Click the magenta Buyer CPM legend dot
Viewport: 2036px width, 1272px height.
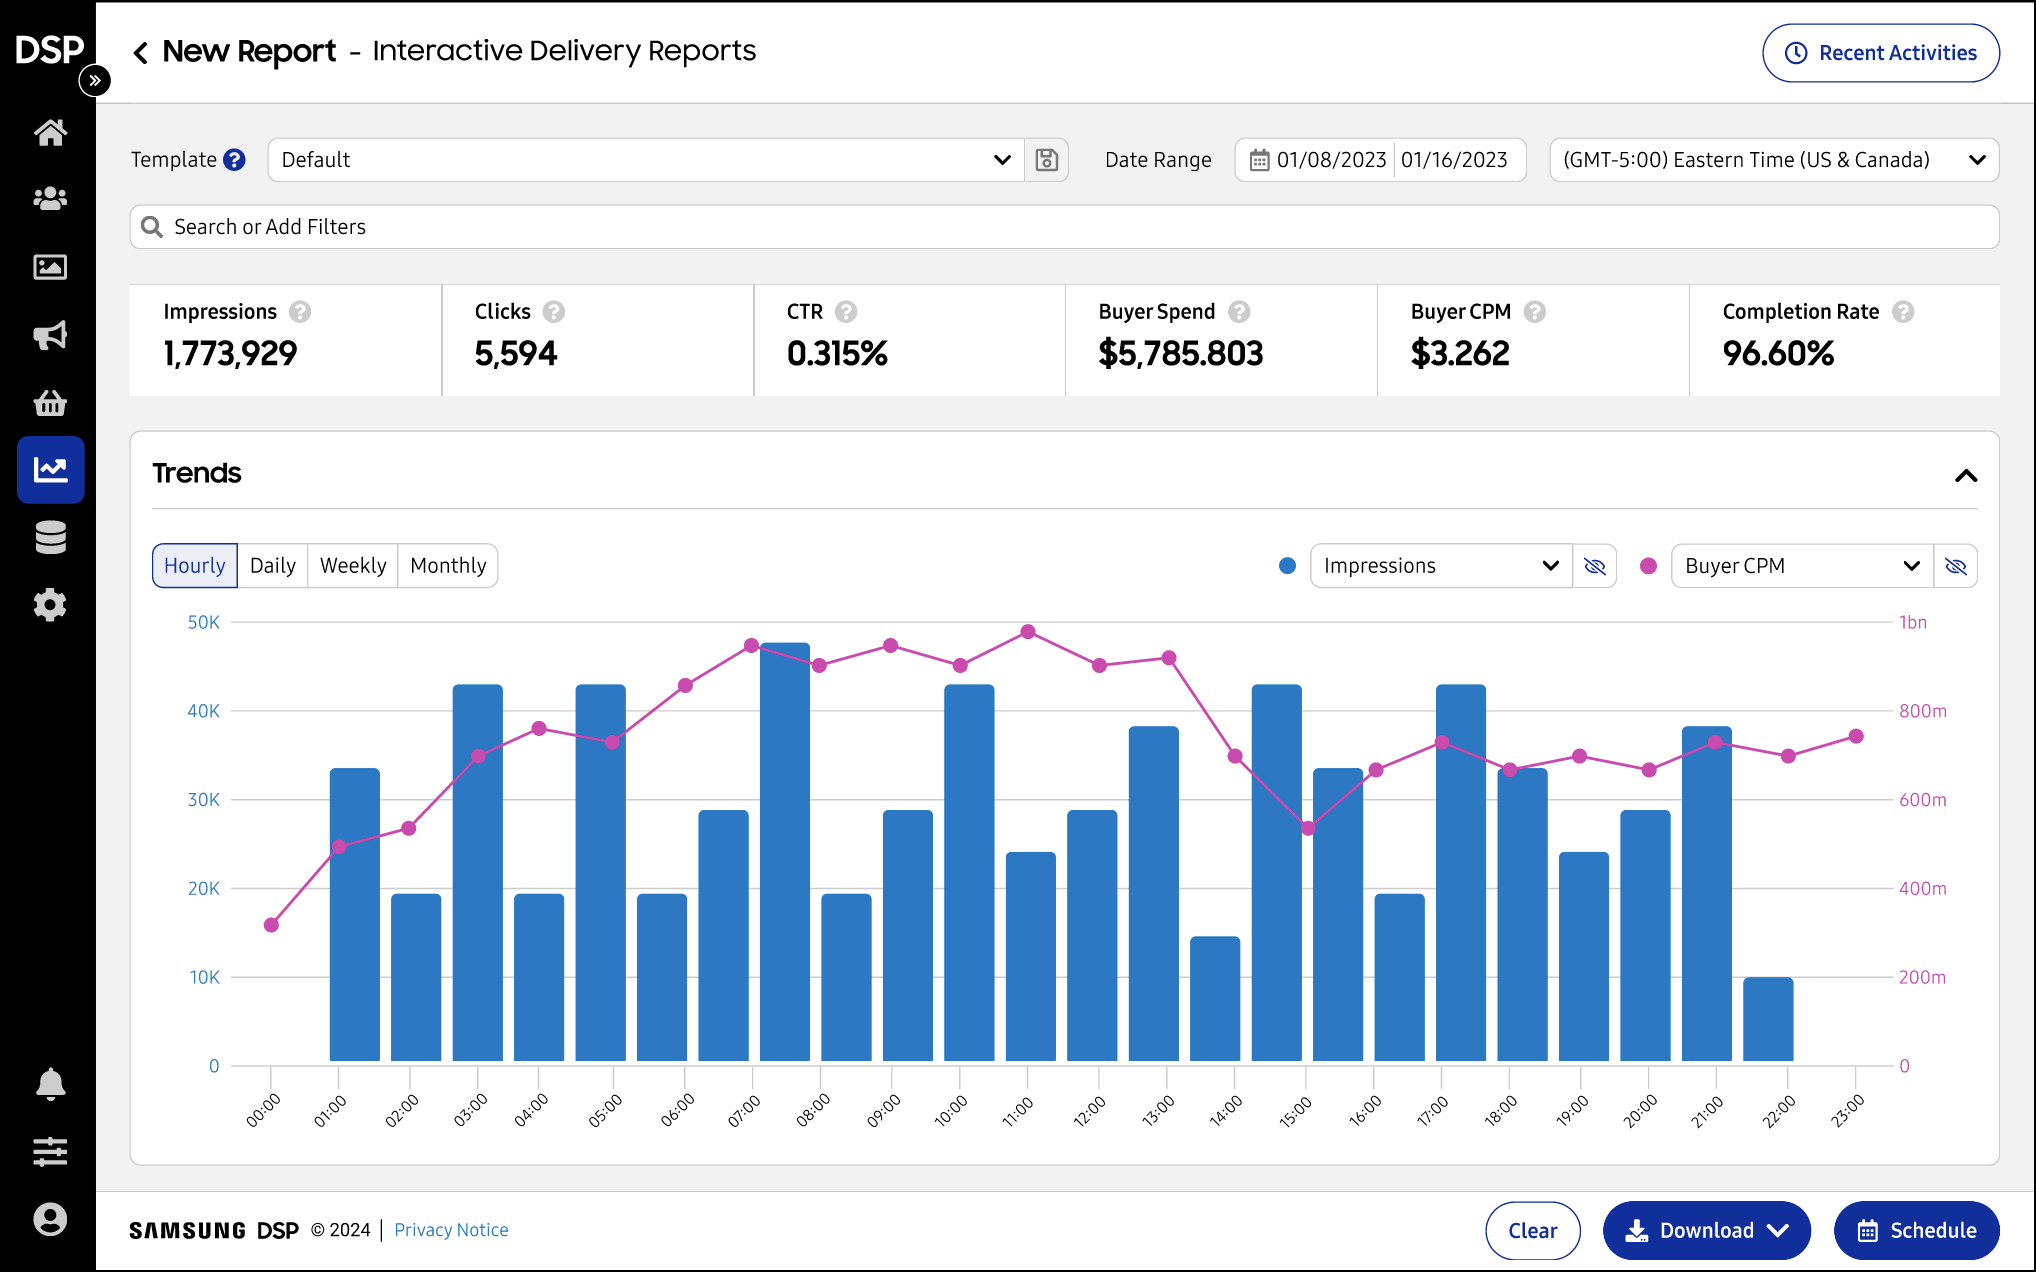tap(1648, 566)
